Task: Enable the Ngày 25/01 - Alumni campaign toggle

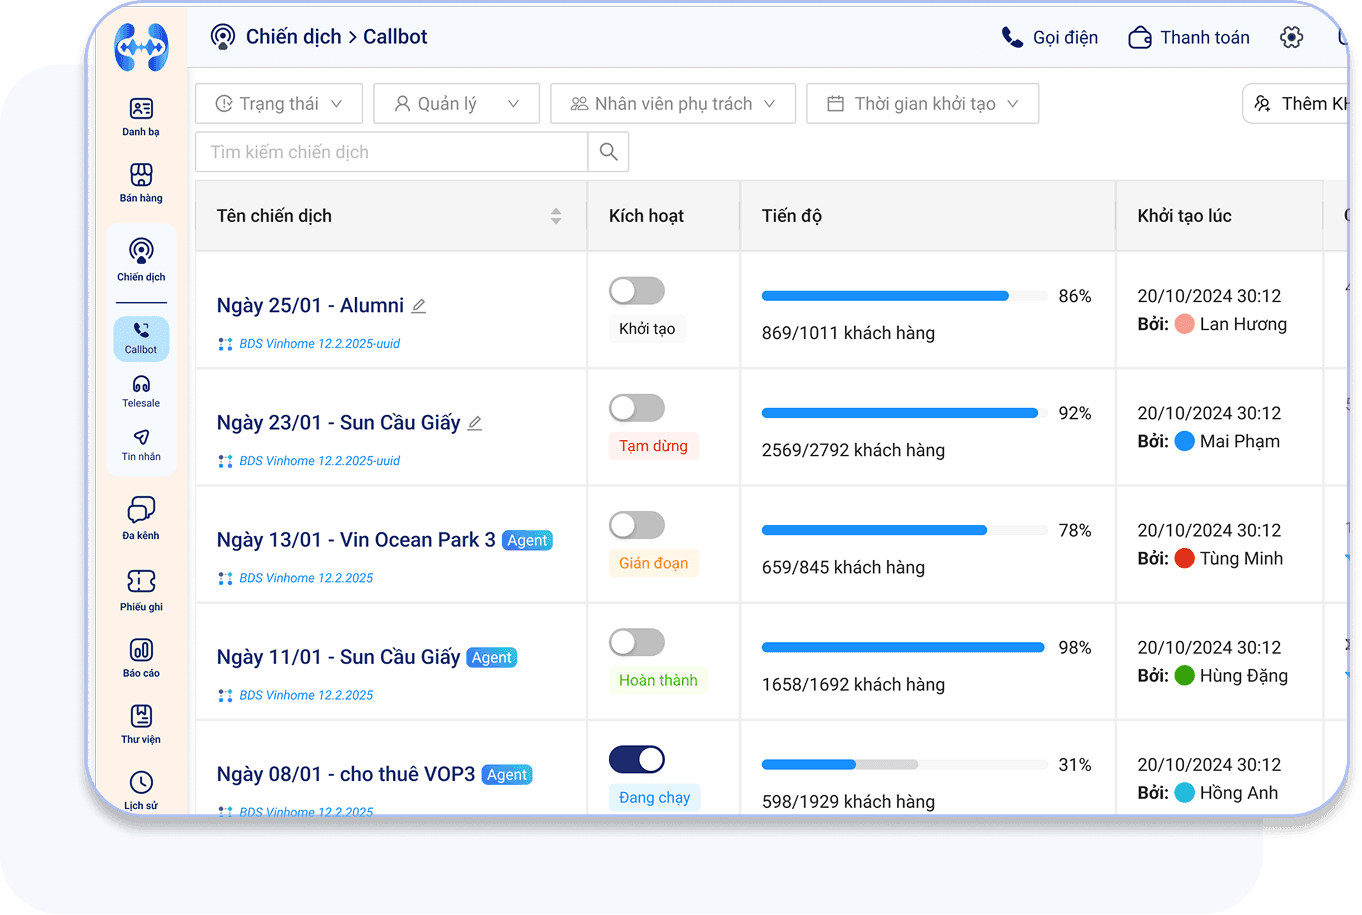Action: tap(637, 291)
